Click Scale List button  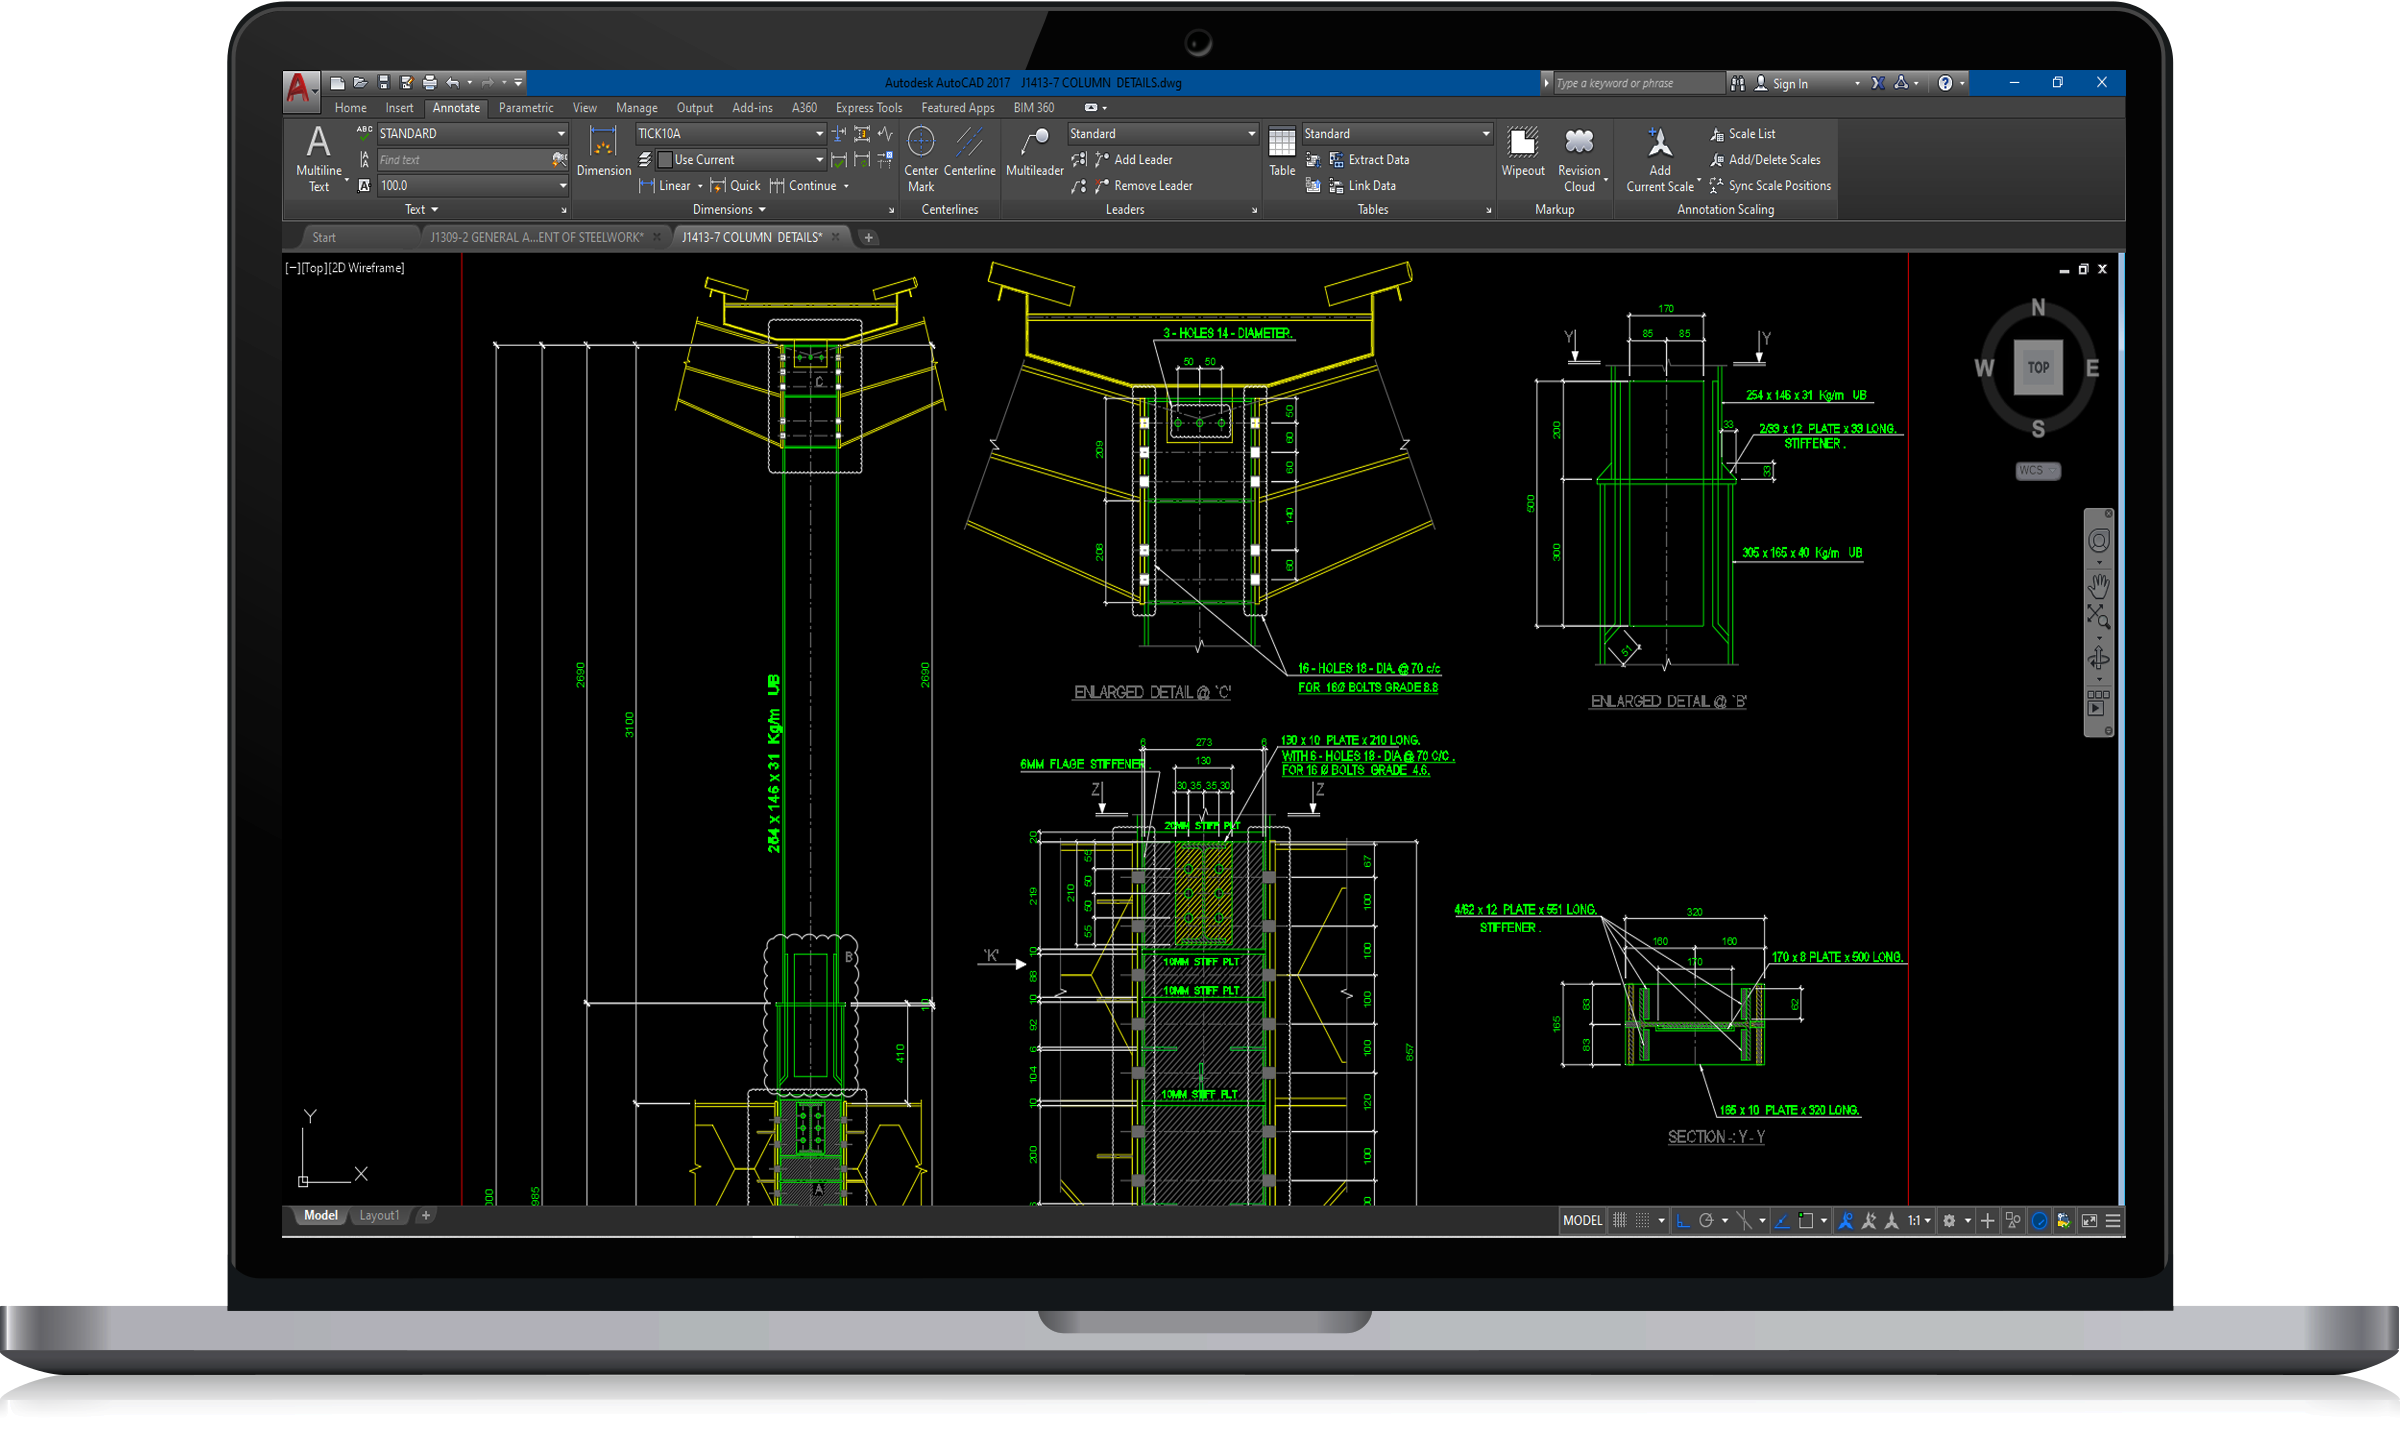point(1742,133)
